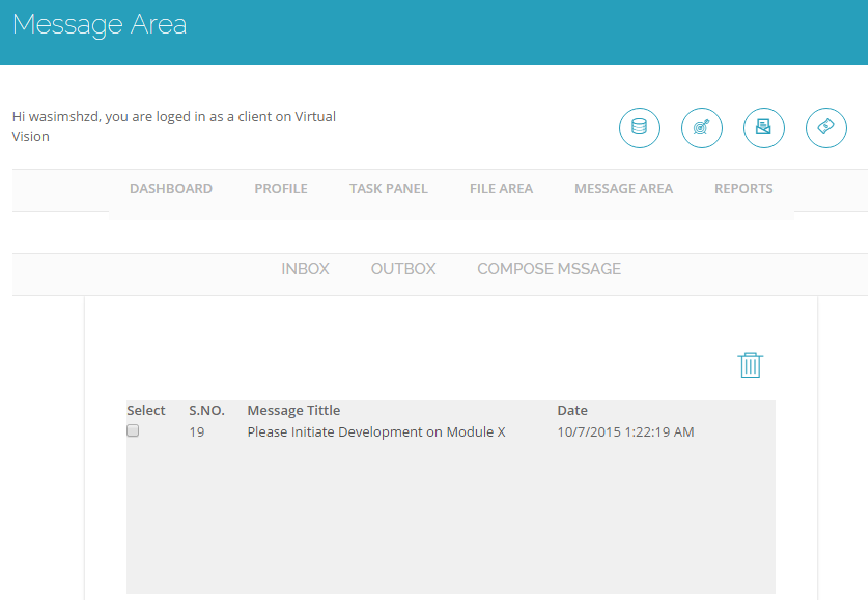This screenshot has width=868, height=600.
Task: Tick the checkbox for message 19
Action: (133, 431)
